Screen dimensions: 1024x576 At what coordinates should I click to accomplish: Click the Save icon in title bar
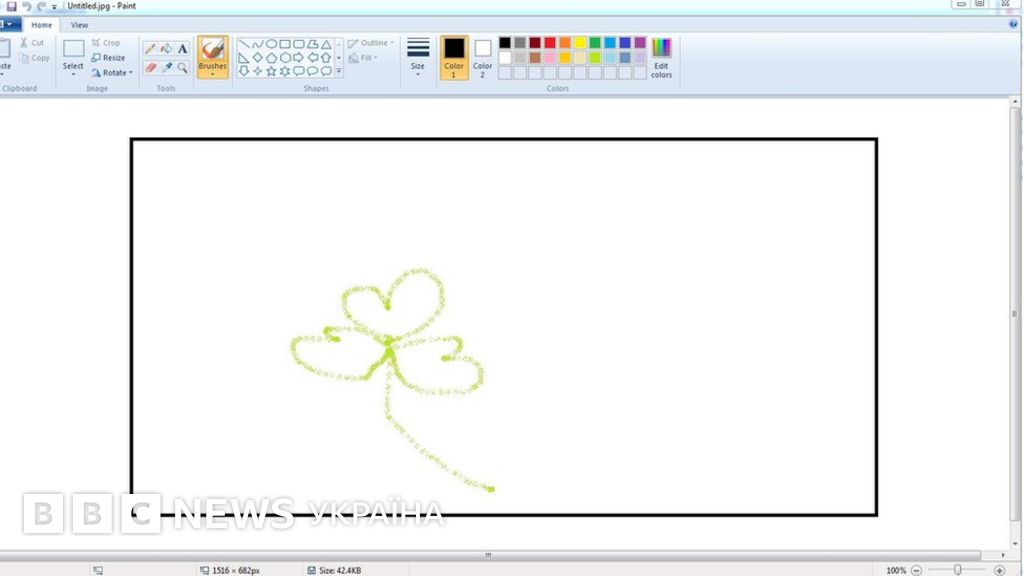pos(12,6)
